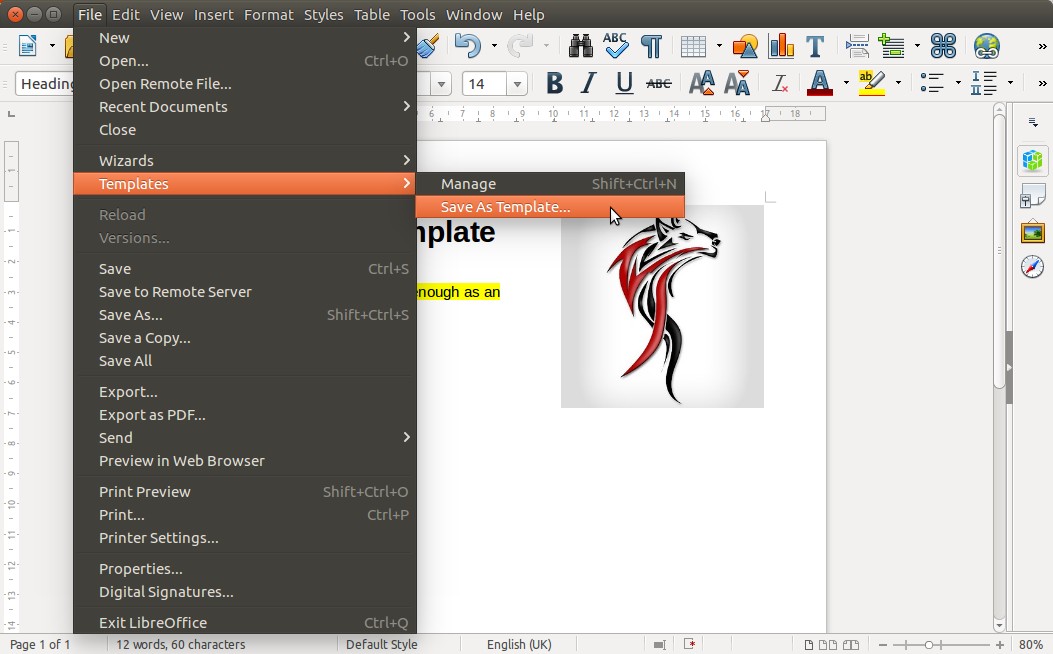Click the zoom in plus button
The height and width of the screenshot is (654, 1053).
pos(1000,645)
